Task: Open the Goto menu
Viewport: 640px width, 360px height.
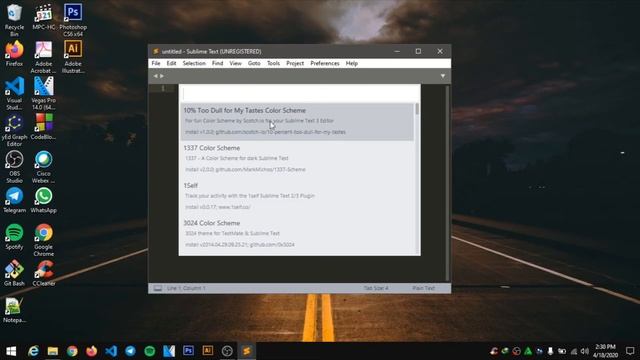Action: 254,63
